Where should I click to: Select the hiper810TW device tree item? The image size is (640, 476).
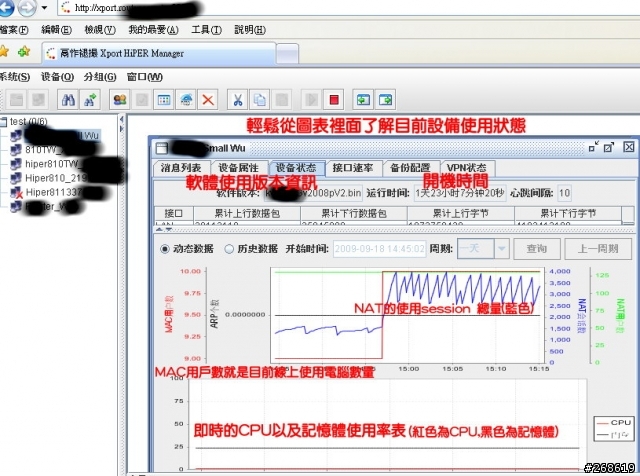65,164
